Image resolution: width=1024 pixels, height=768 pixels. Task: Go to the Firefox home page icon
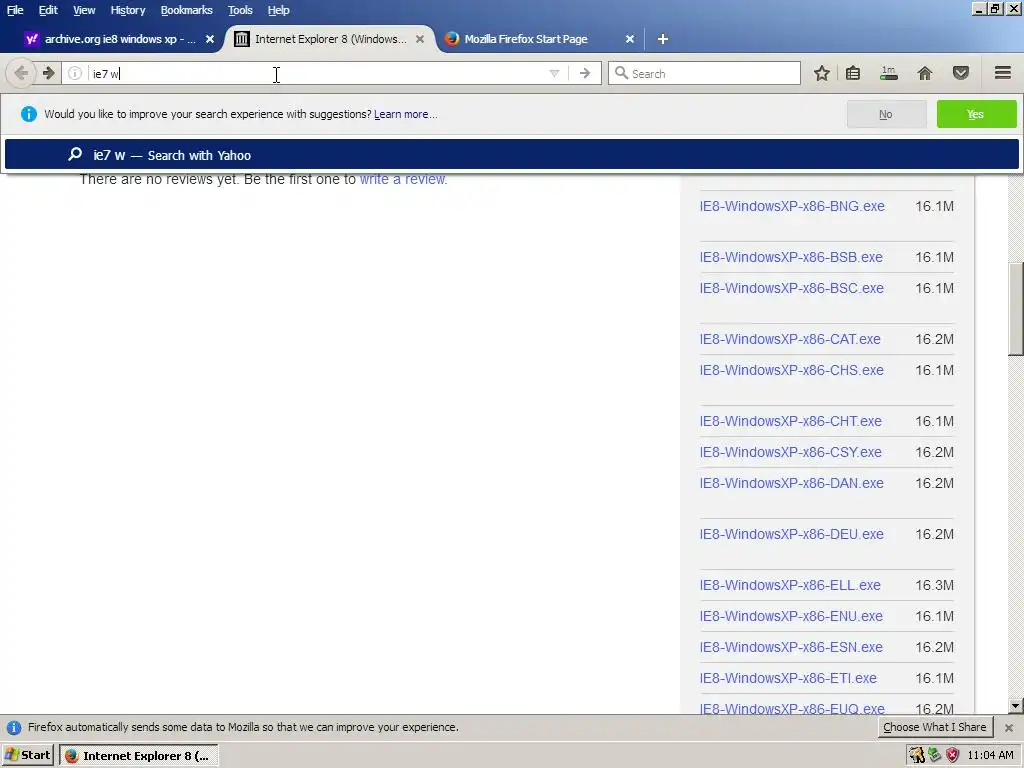pyautogui.click(x=924, y=73)
